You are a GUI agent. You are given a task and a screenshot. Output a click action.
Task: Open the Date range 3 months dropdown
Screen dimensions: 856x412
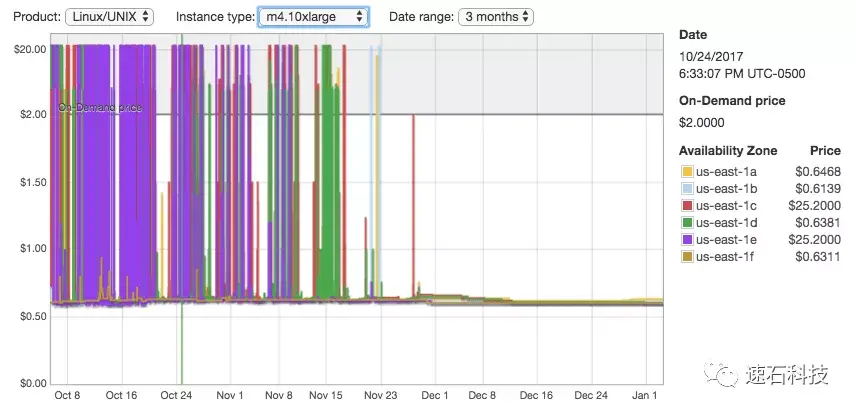(496, 17)
